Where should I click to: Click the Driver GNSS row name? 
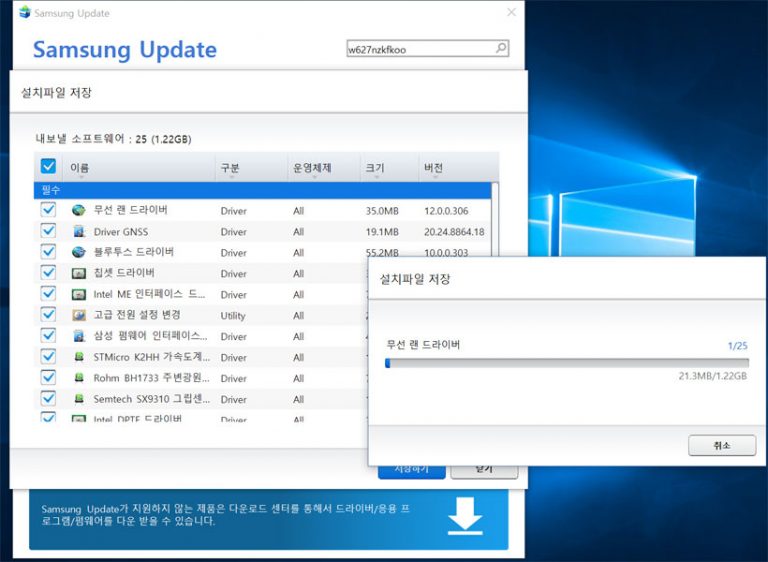click(x=121, y=232)
